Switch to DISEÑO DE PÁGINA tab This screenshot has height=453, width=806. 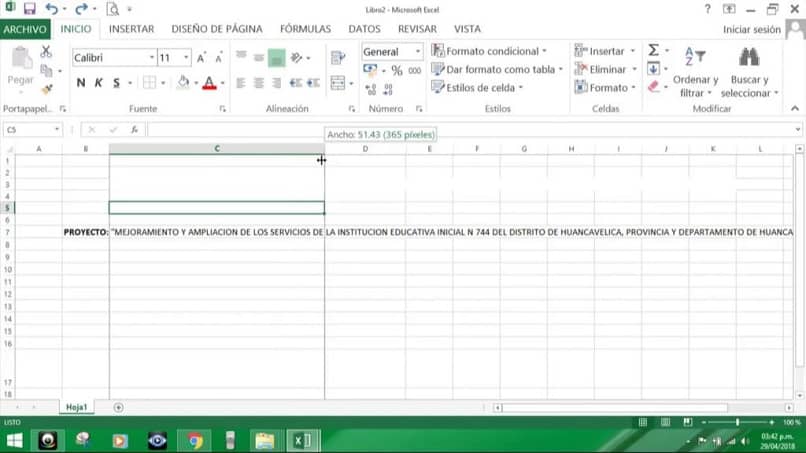coord(217,29)
